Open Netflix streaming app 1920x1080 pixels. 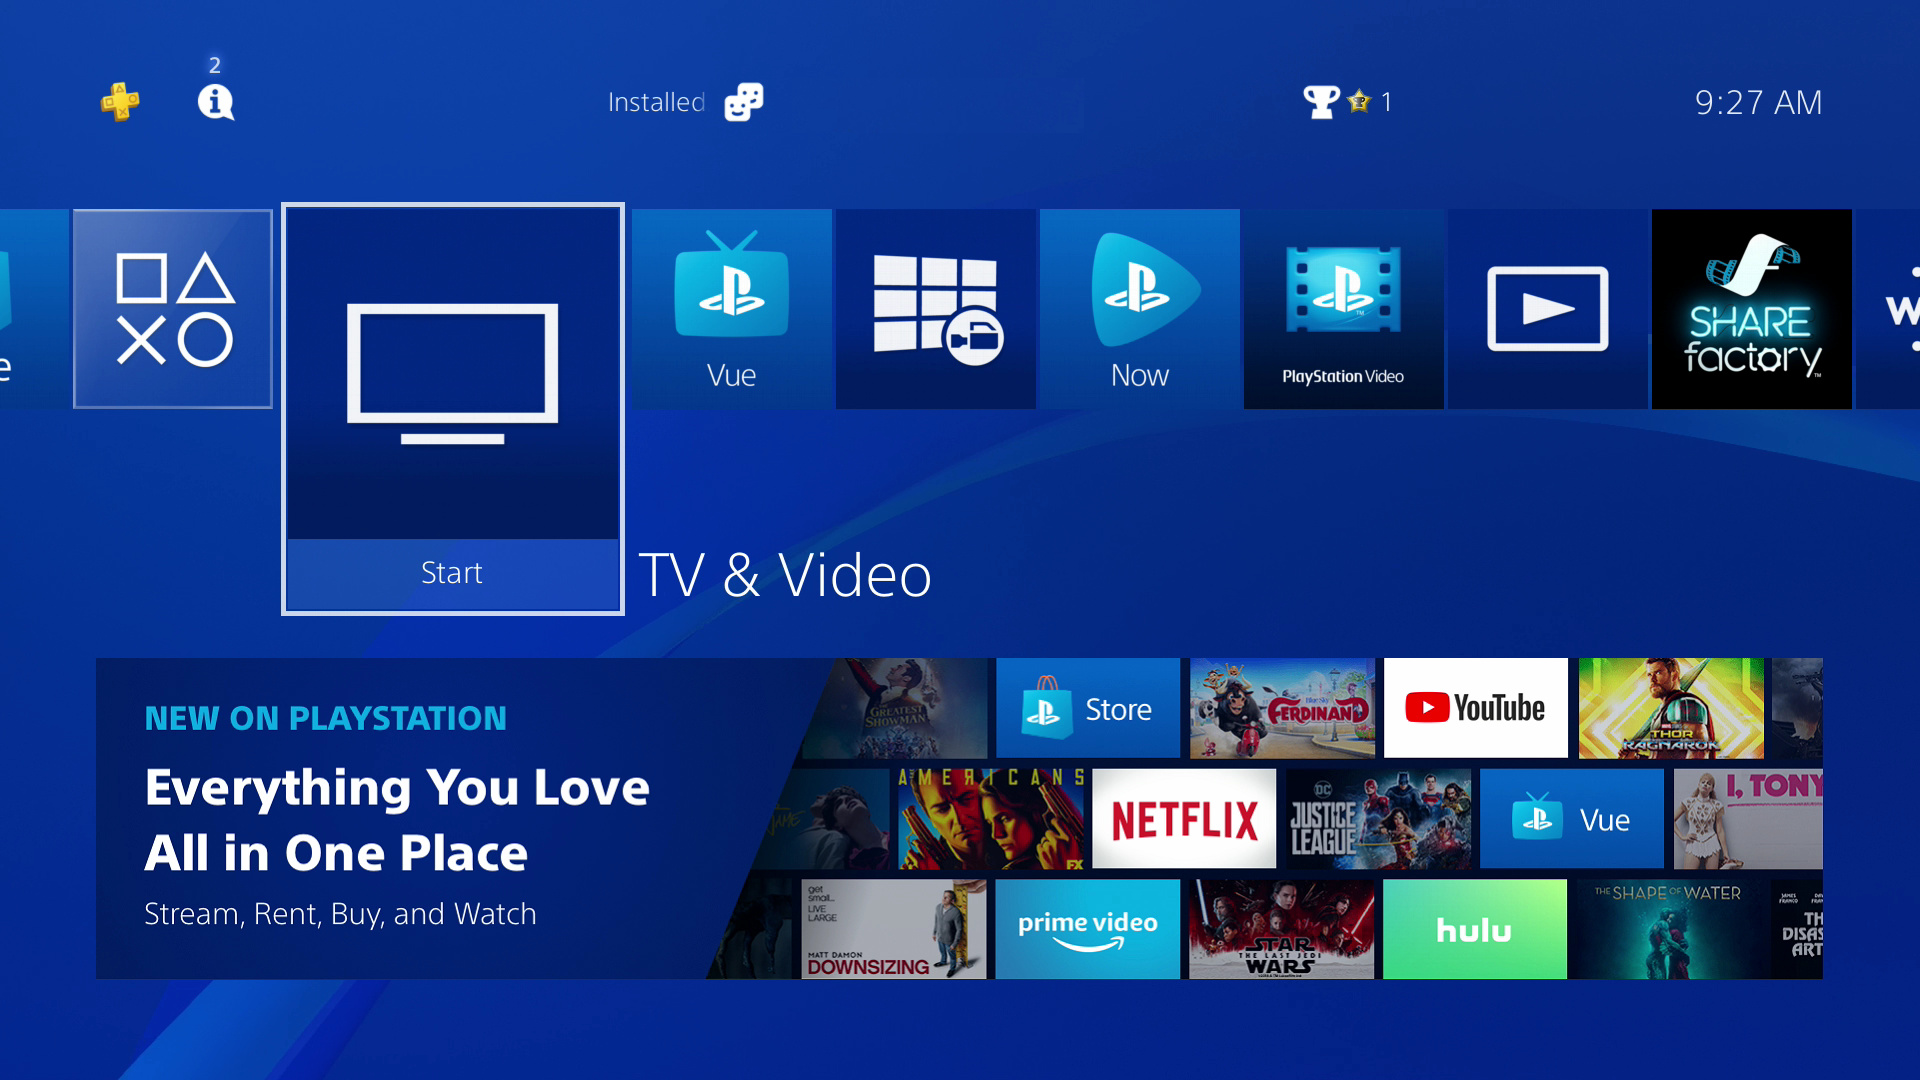click(x=1184, y=818)
